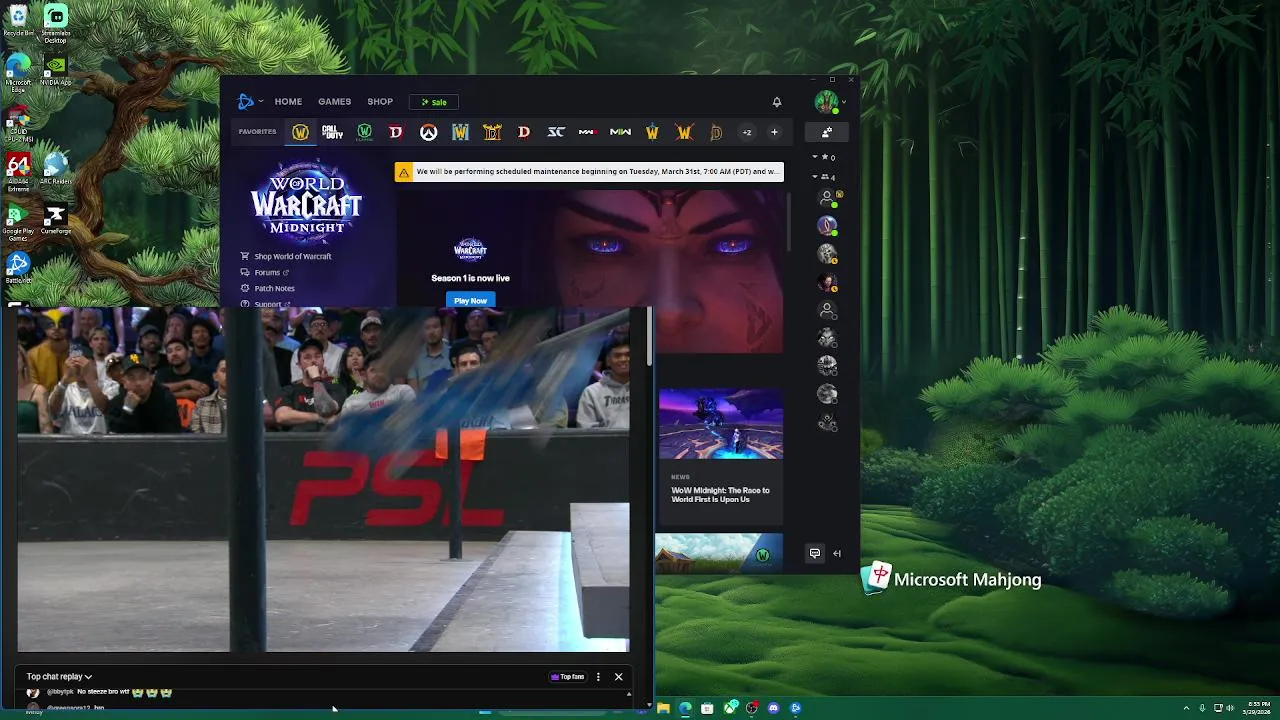Open the Diablo IV red D icon
This screenshot has height=720, width=1280.
[396, 132]
